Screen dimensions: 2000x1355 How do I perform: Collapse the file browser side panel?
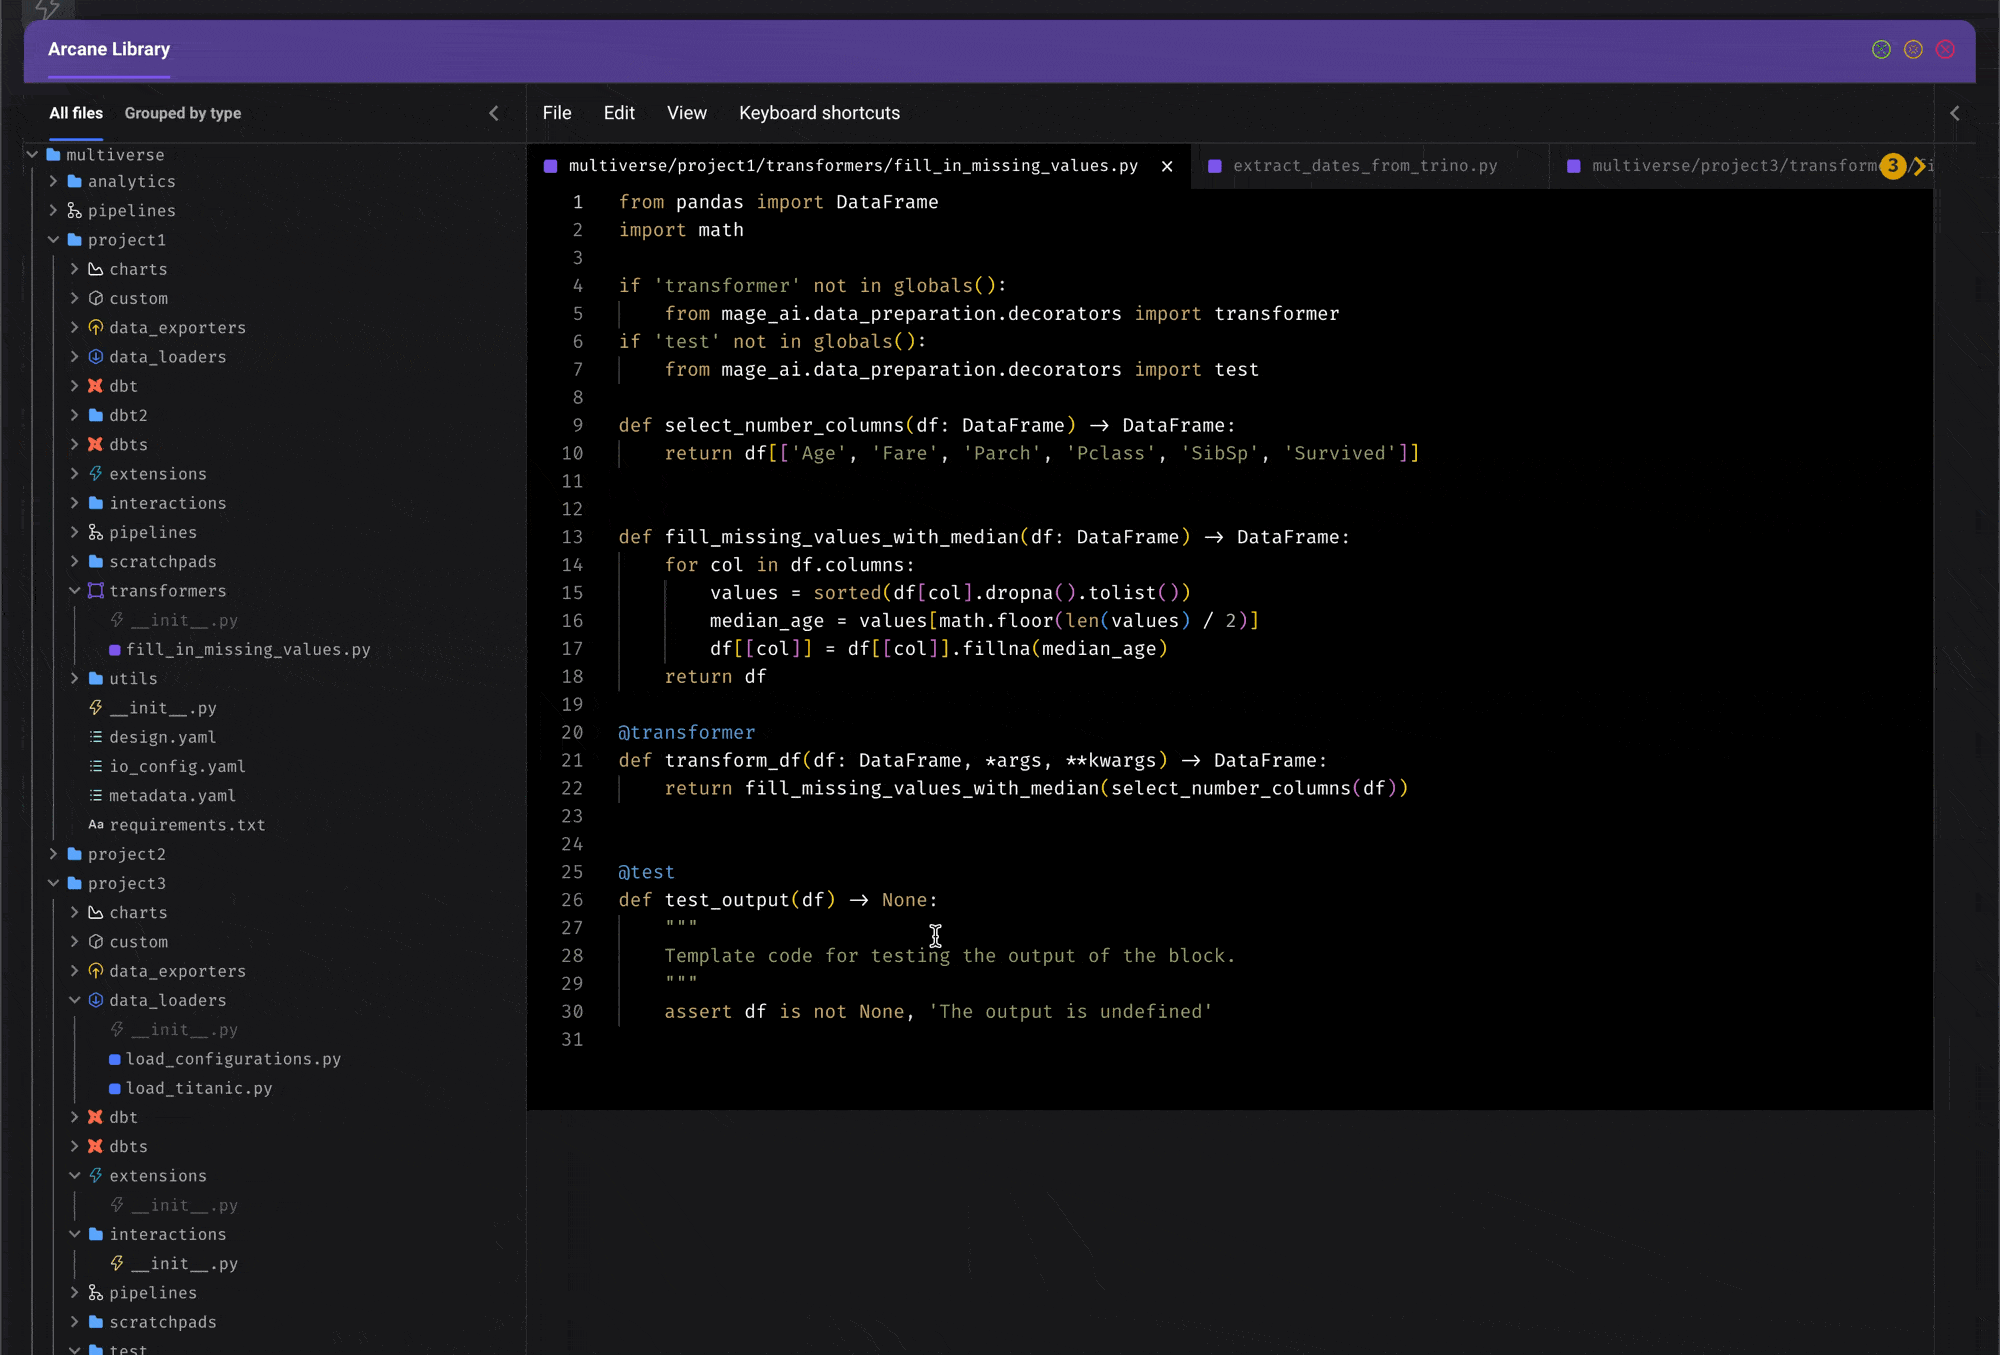click(x=493, y=113)
